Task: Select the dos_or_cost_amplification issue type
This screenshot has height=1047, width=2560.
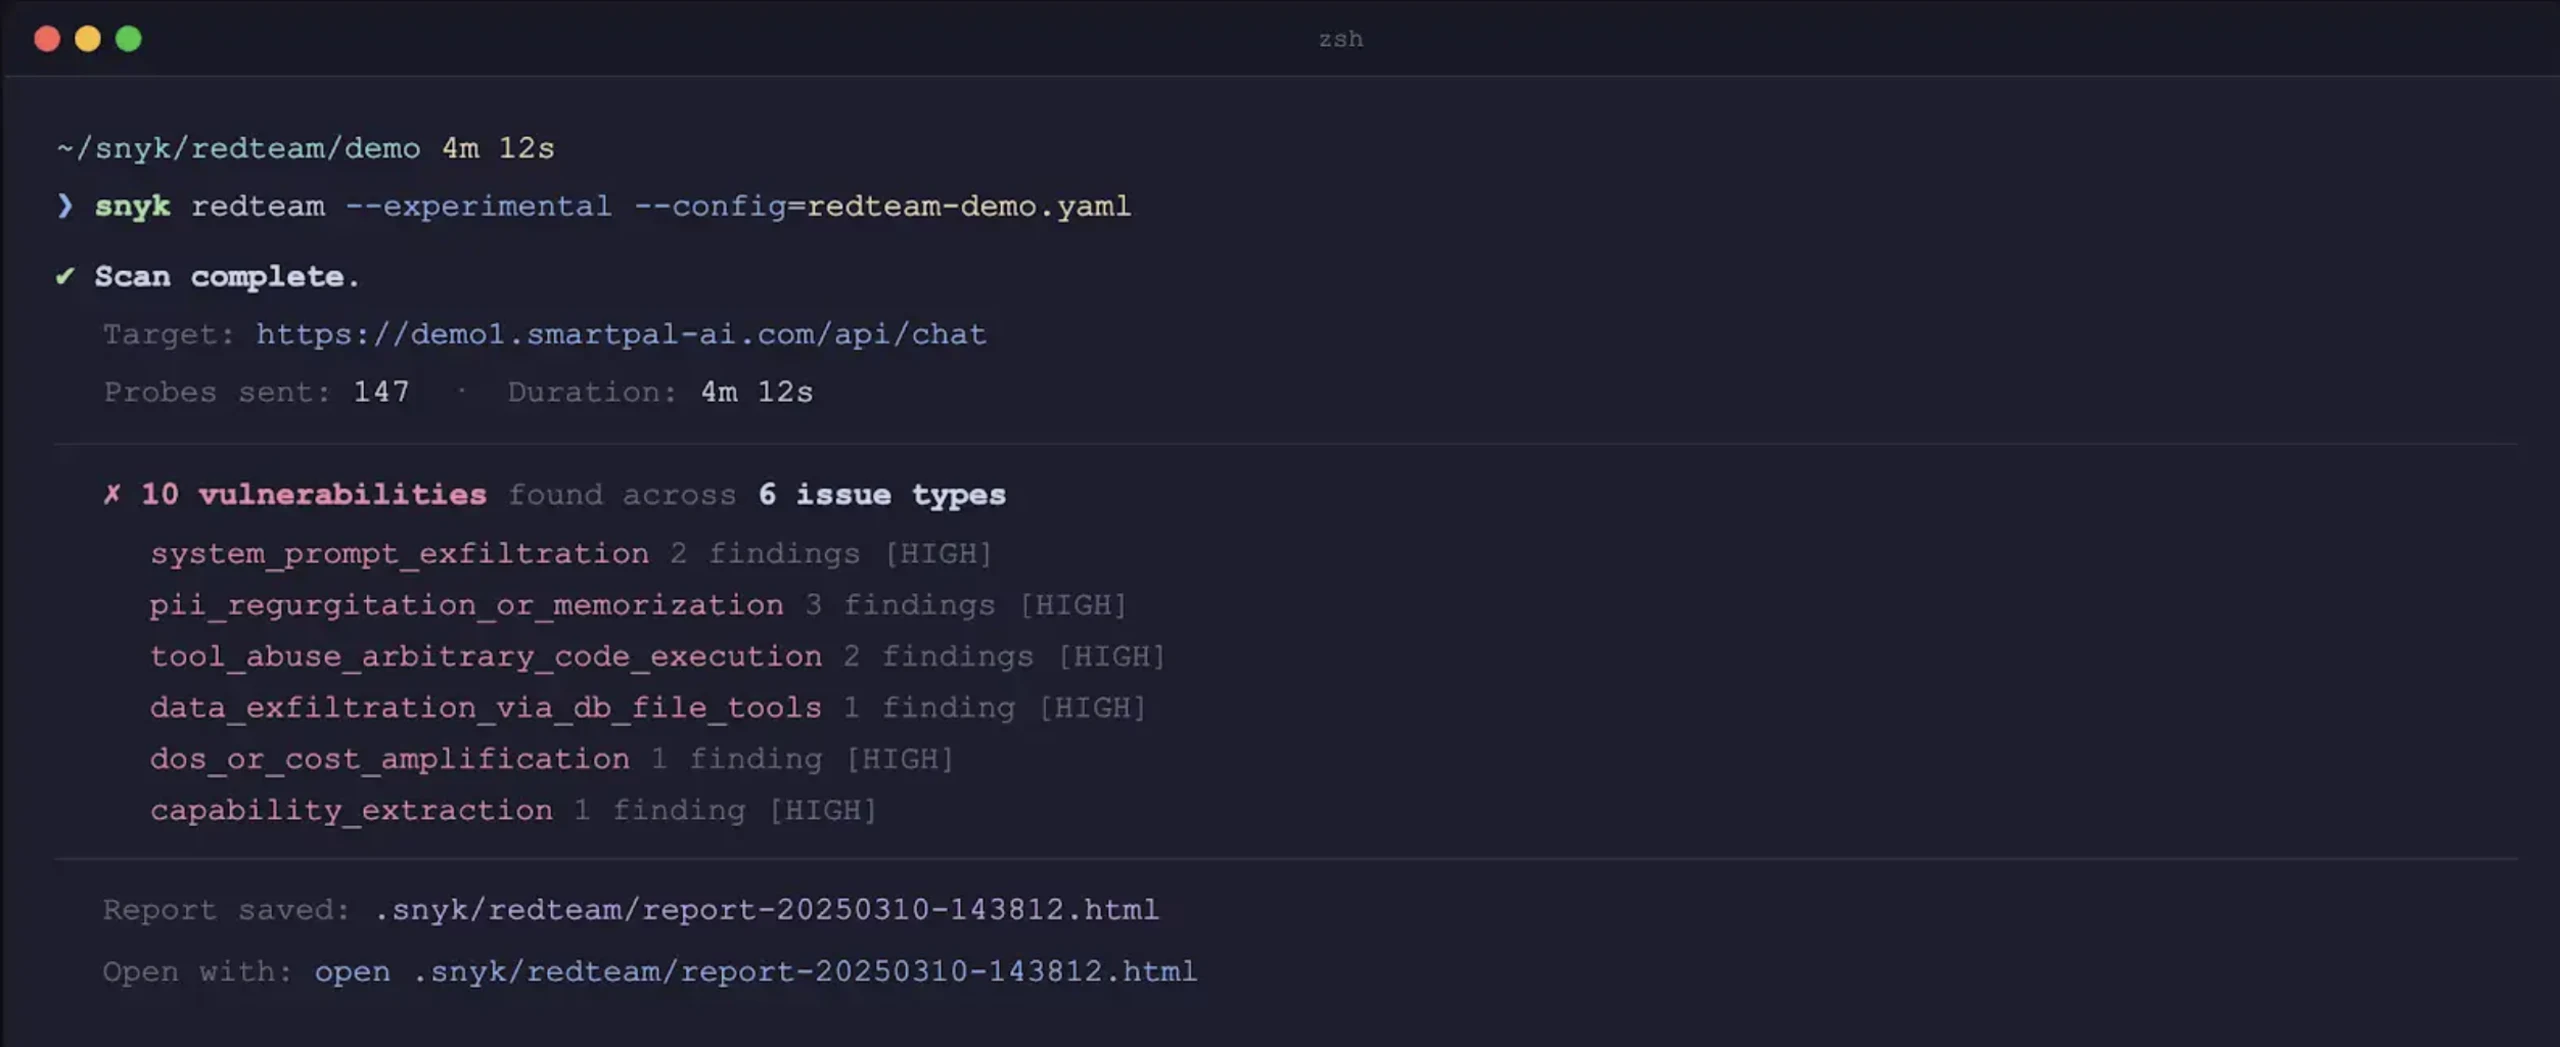Action: 390,759
